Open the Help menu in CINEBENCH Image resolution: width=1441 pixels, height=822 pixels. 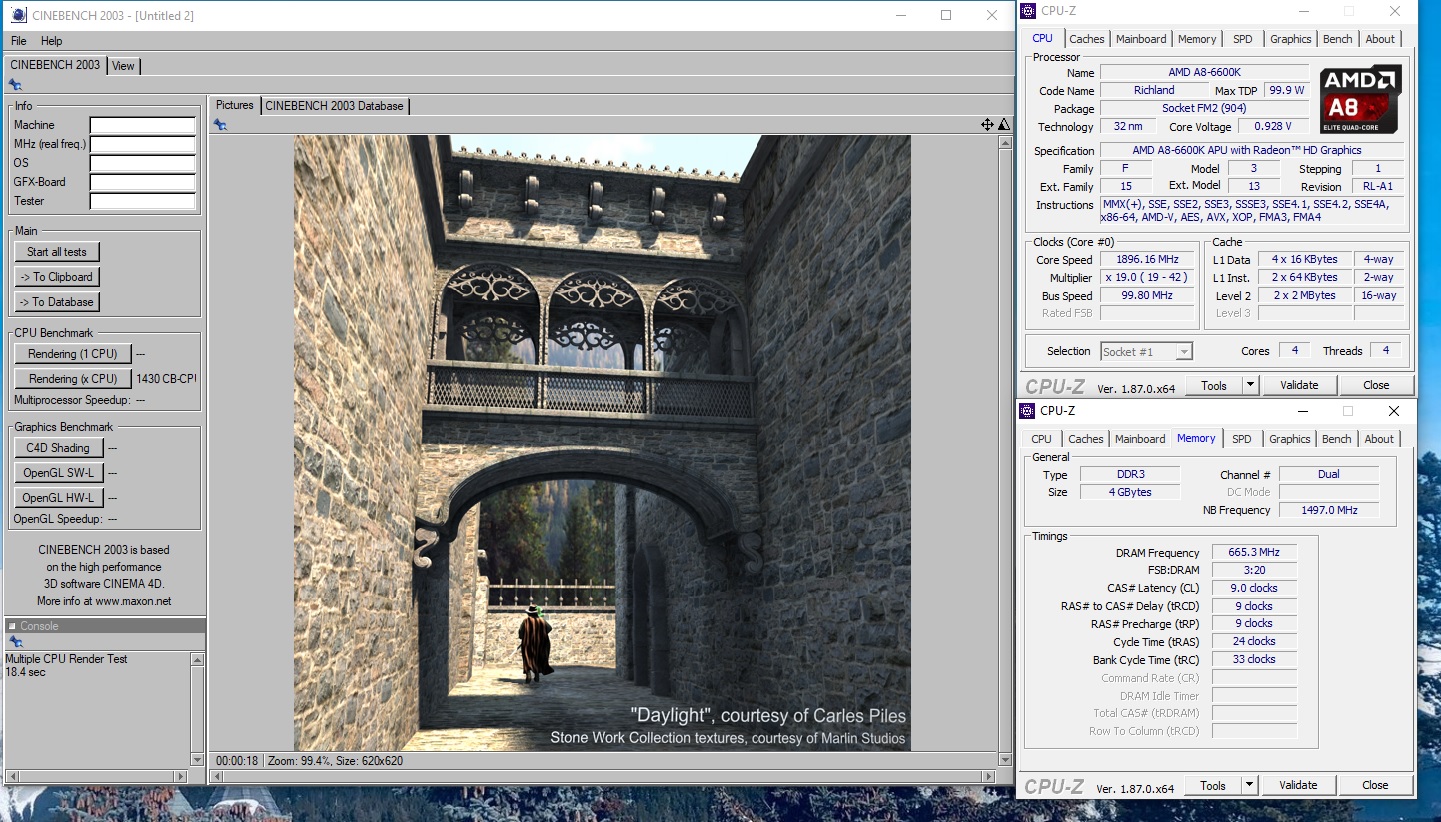coord(52,41)
